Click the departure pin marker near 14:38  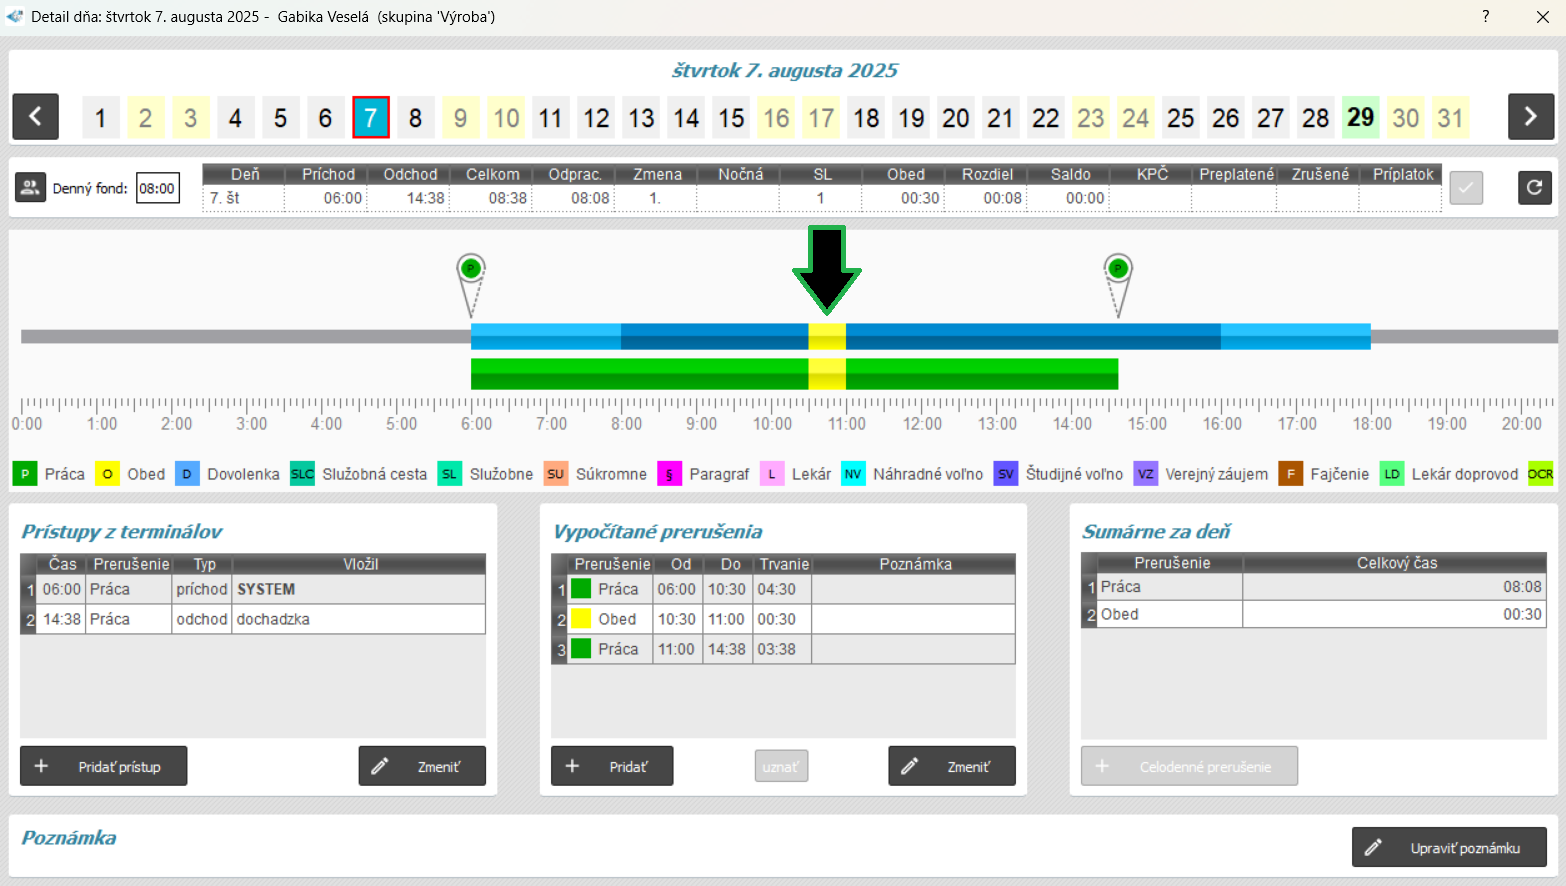[x=1118, y=269]
